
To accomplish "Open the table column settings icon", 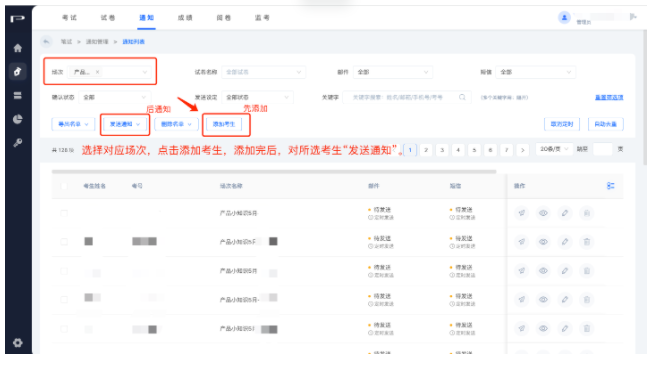I will click(x=611, y=186).
